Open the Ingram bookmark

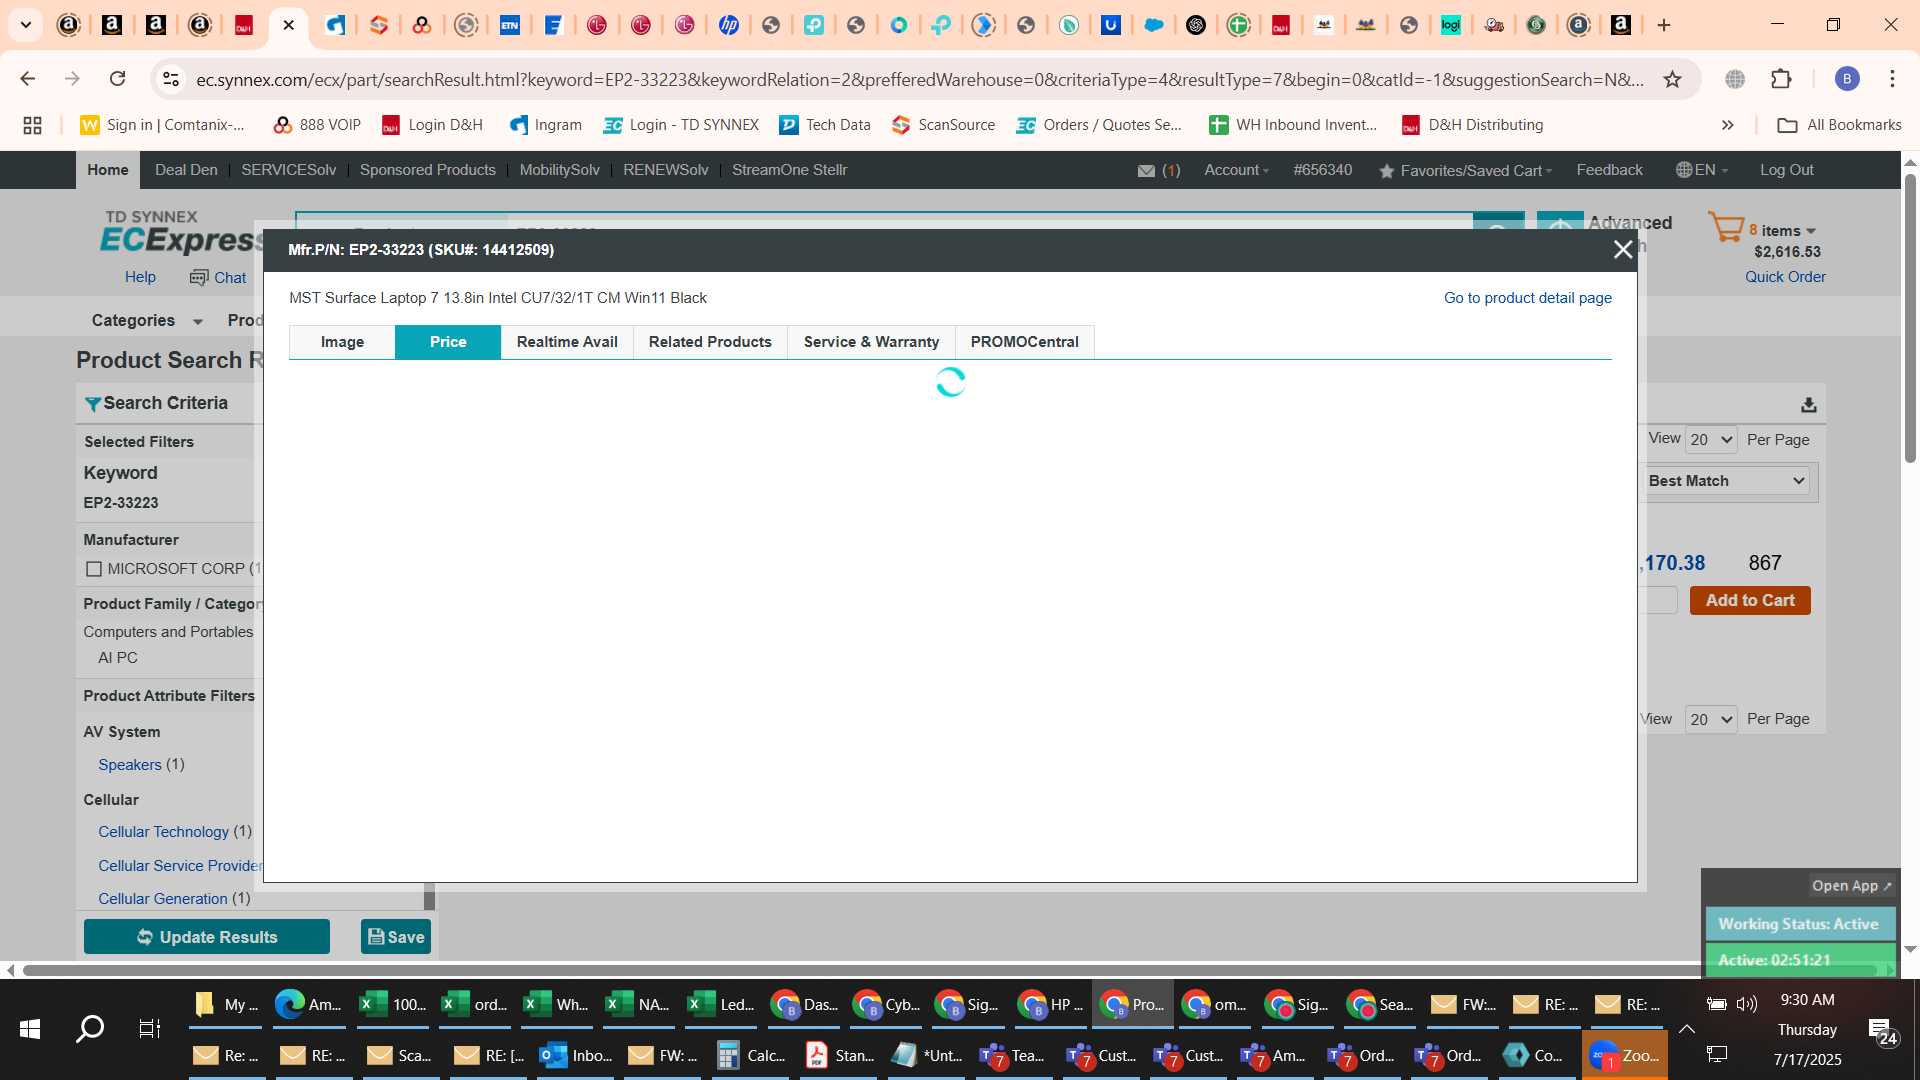545,125
